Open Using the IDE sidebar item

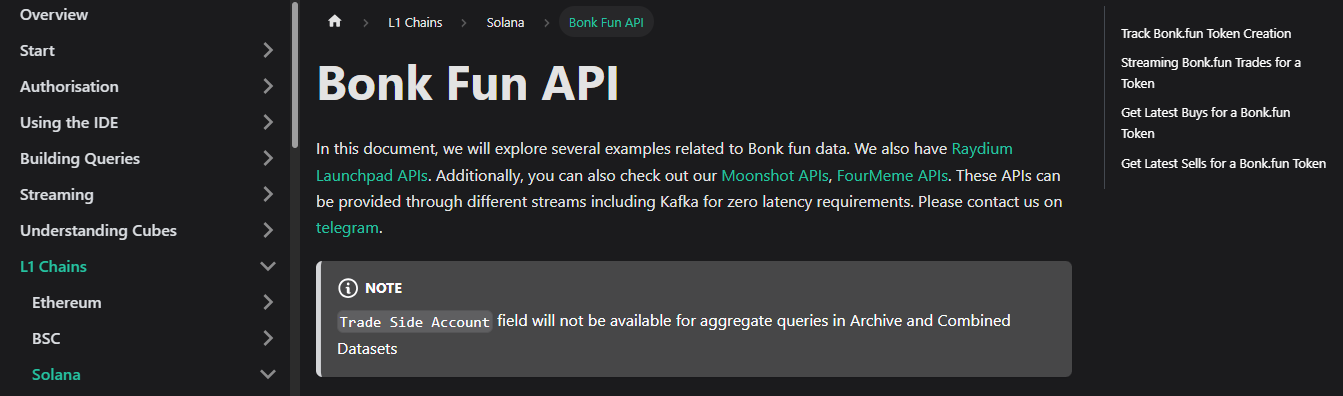[x=70, y=122]
